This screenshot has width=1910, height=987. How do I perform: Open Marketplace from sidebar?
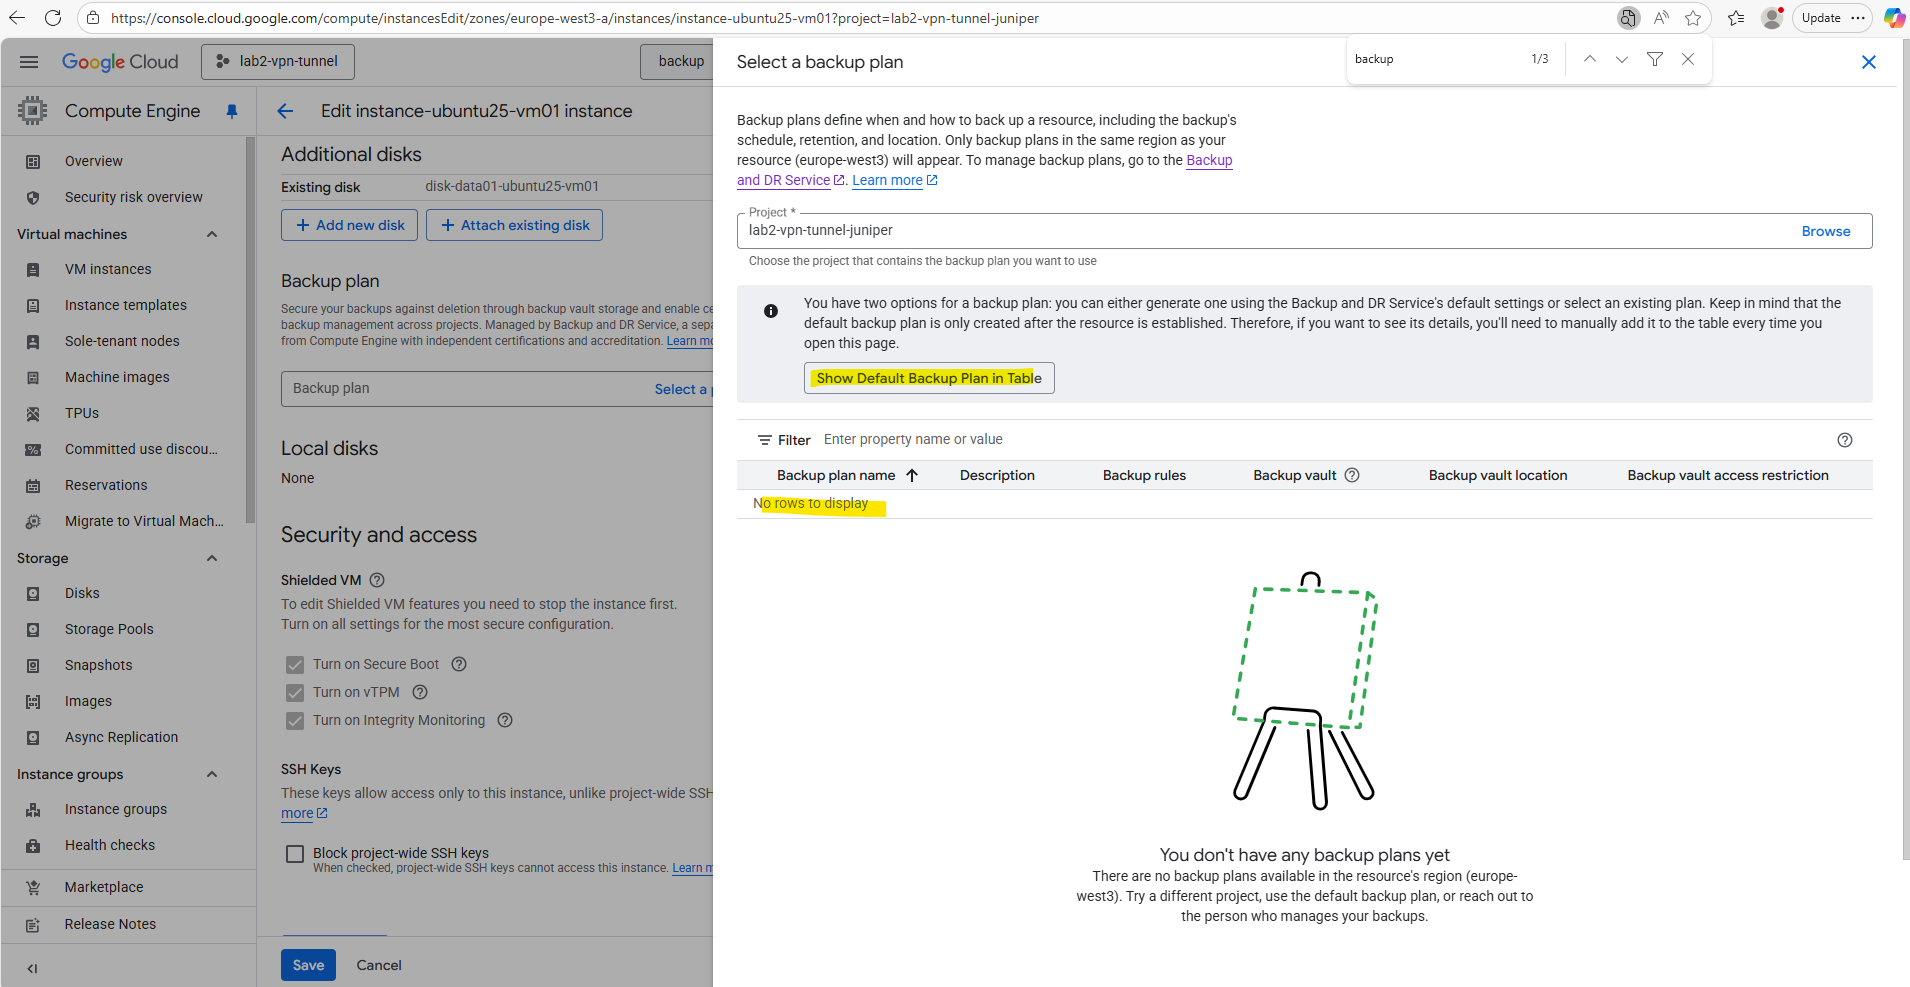click(104, 887)
